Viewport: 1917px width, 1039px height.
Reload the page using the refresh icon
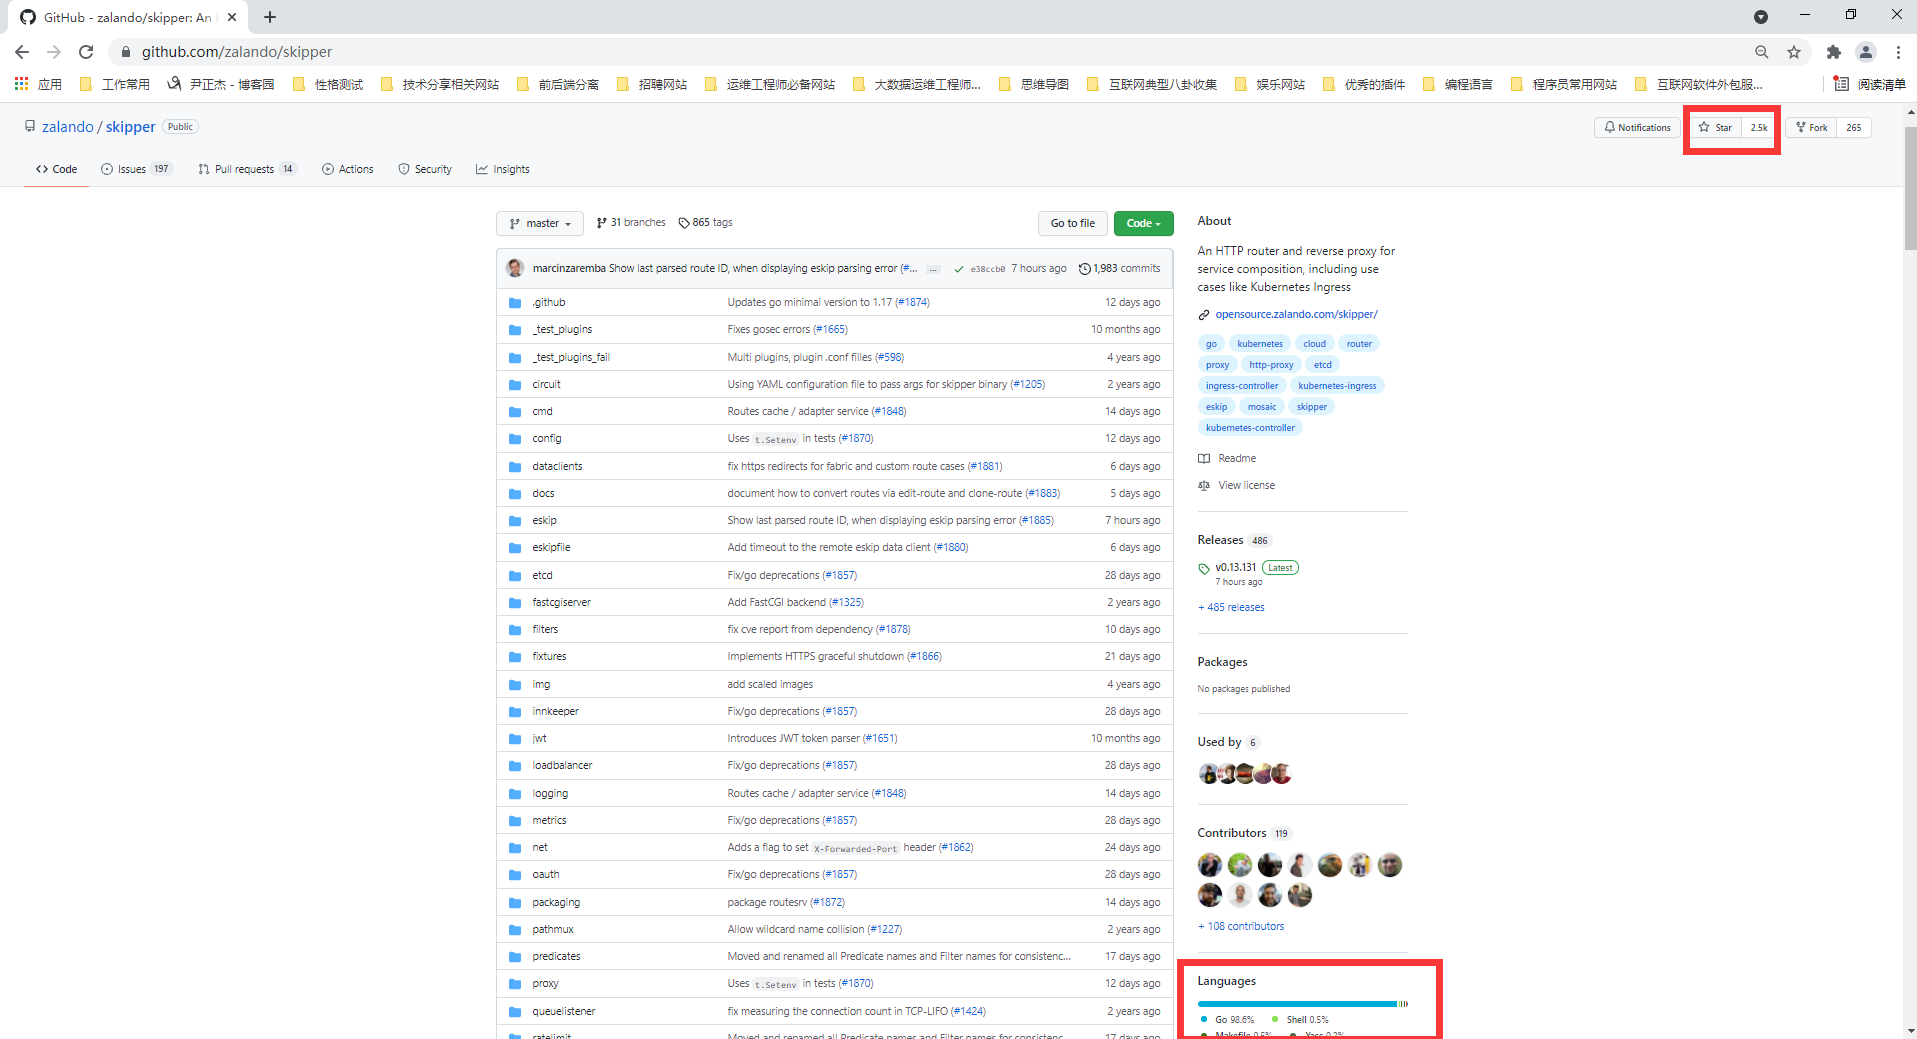[x=86, y=52]
